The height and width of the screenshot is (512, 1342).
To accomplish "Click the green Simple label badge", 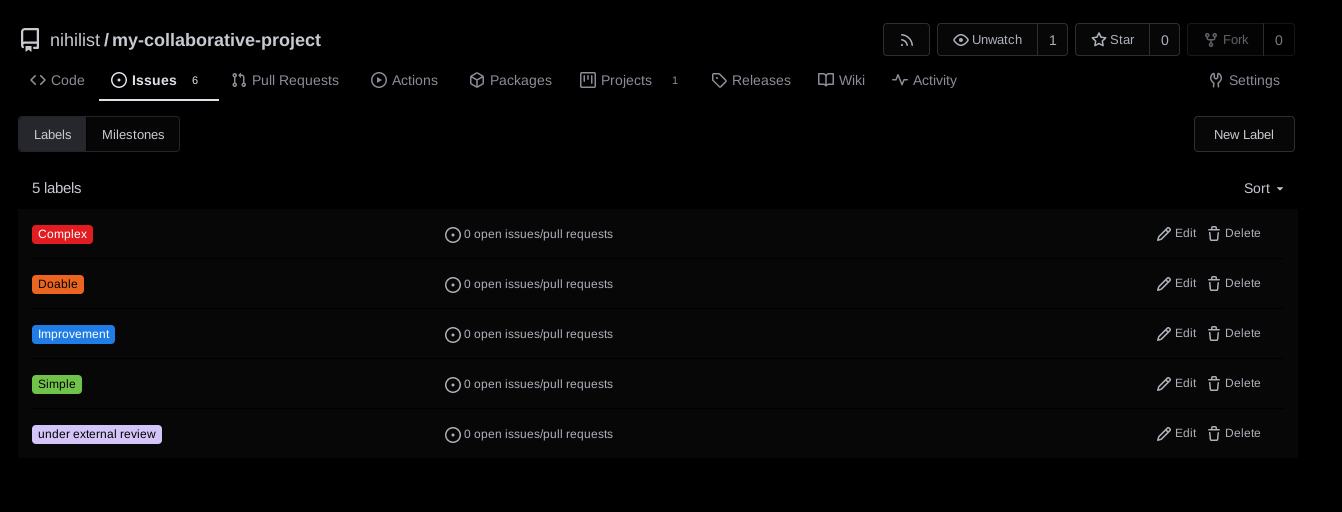I will click(x=57, y=384).
